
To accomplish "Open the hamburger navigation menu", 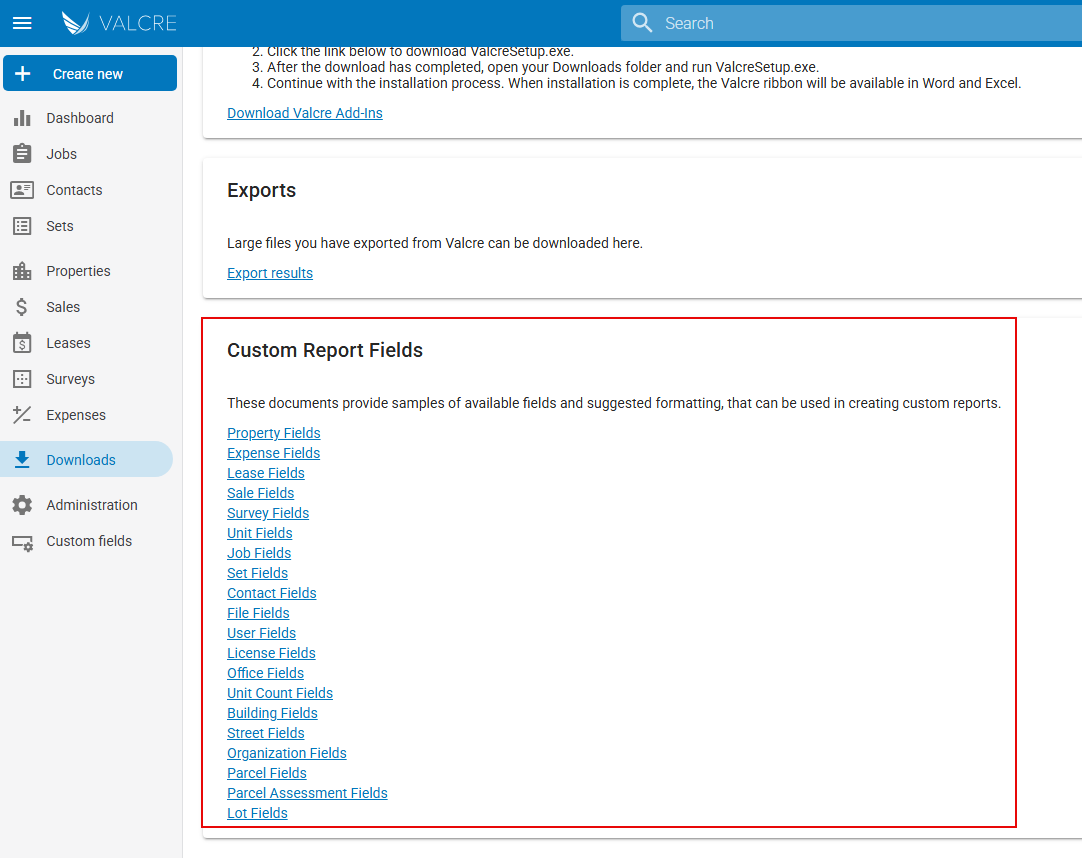I will 22,23.
